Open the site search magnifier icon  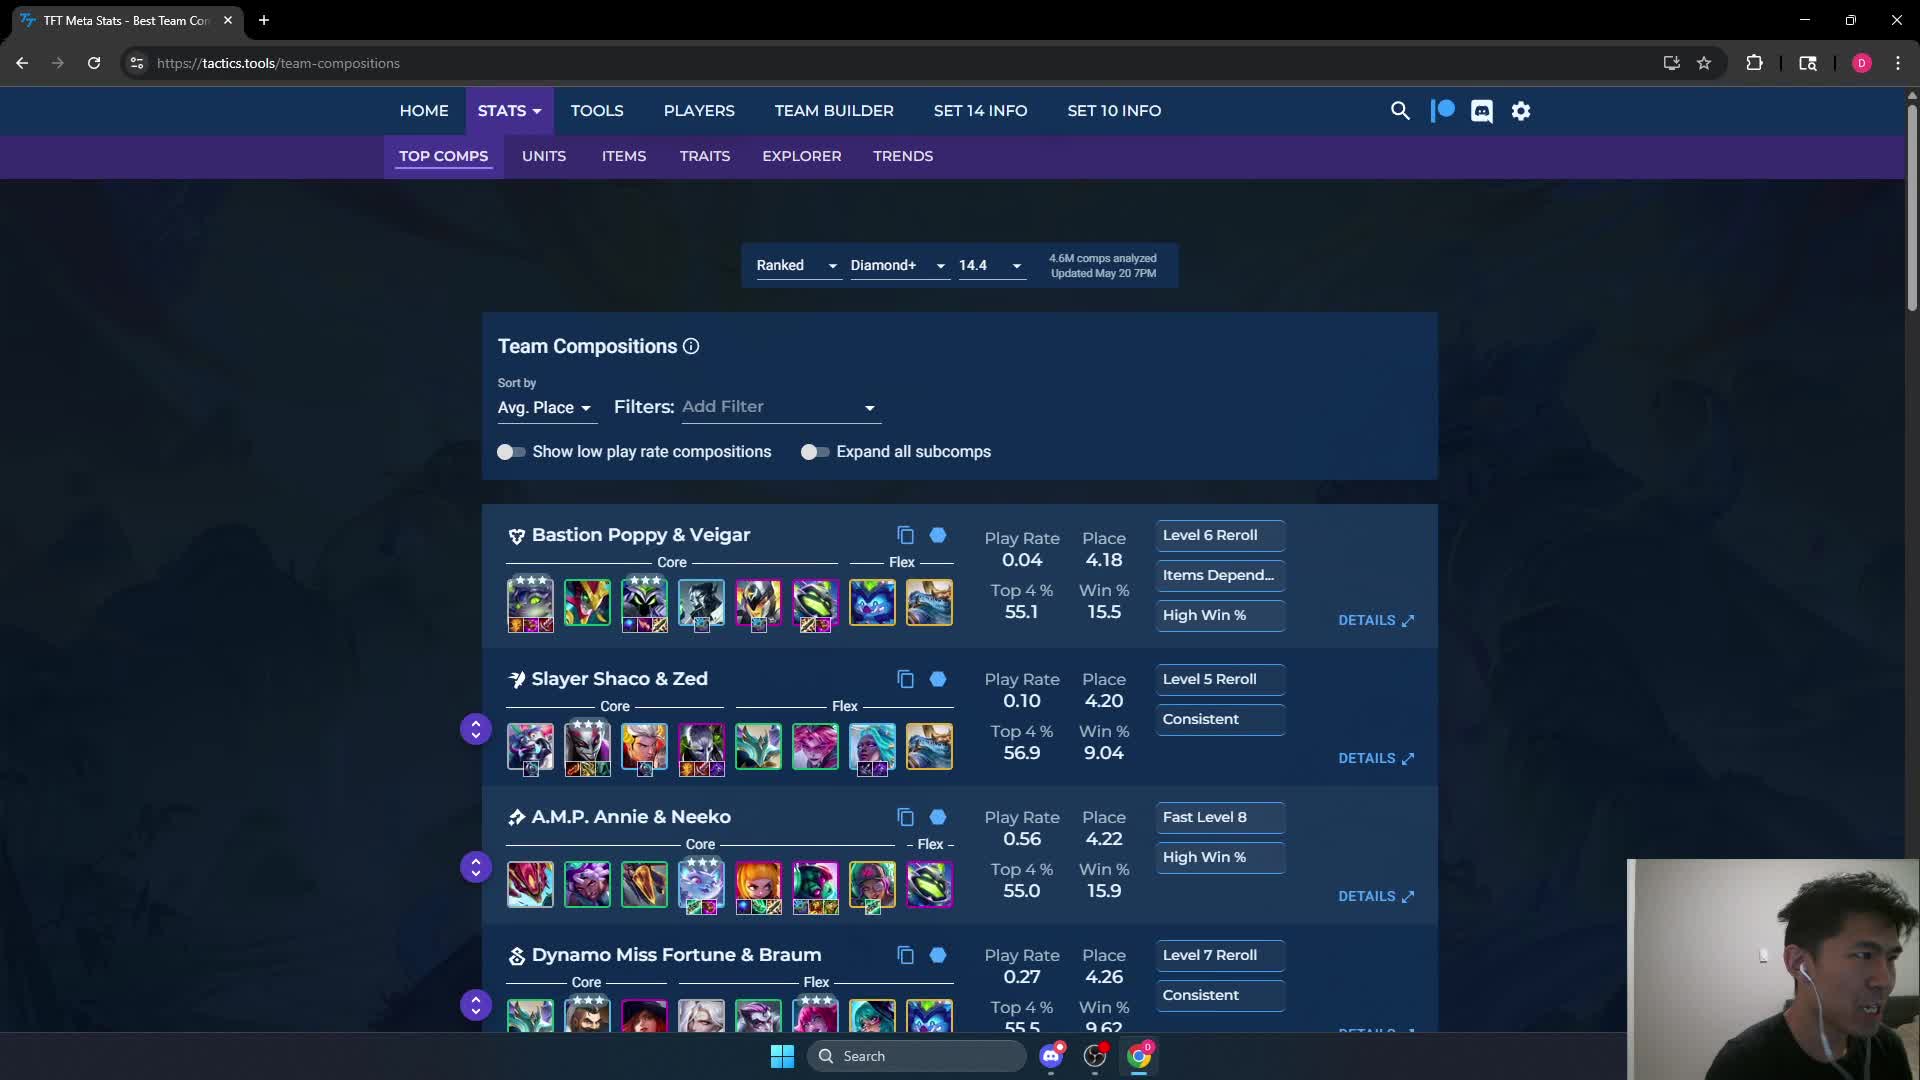click(x=1400, y=111)
